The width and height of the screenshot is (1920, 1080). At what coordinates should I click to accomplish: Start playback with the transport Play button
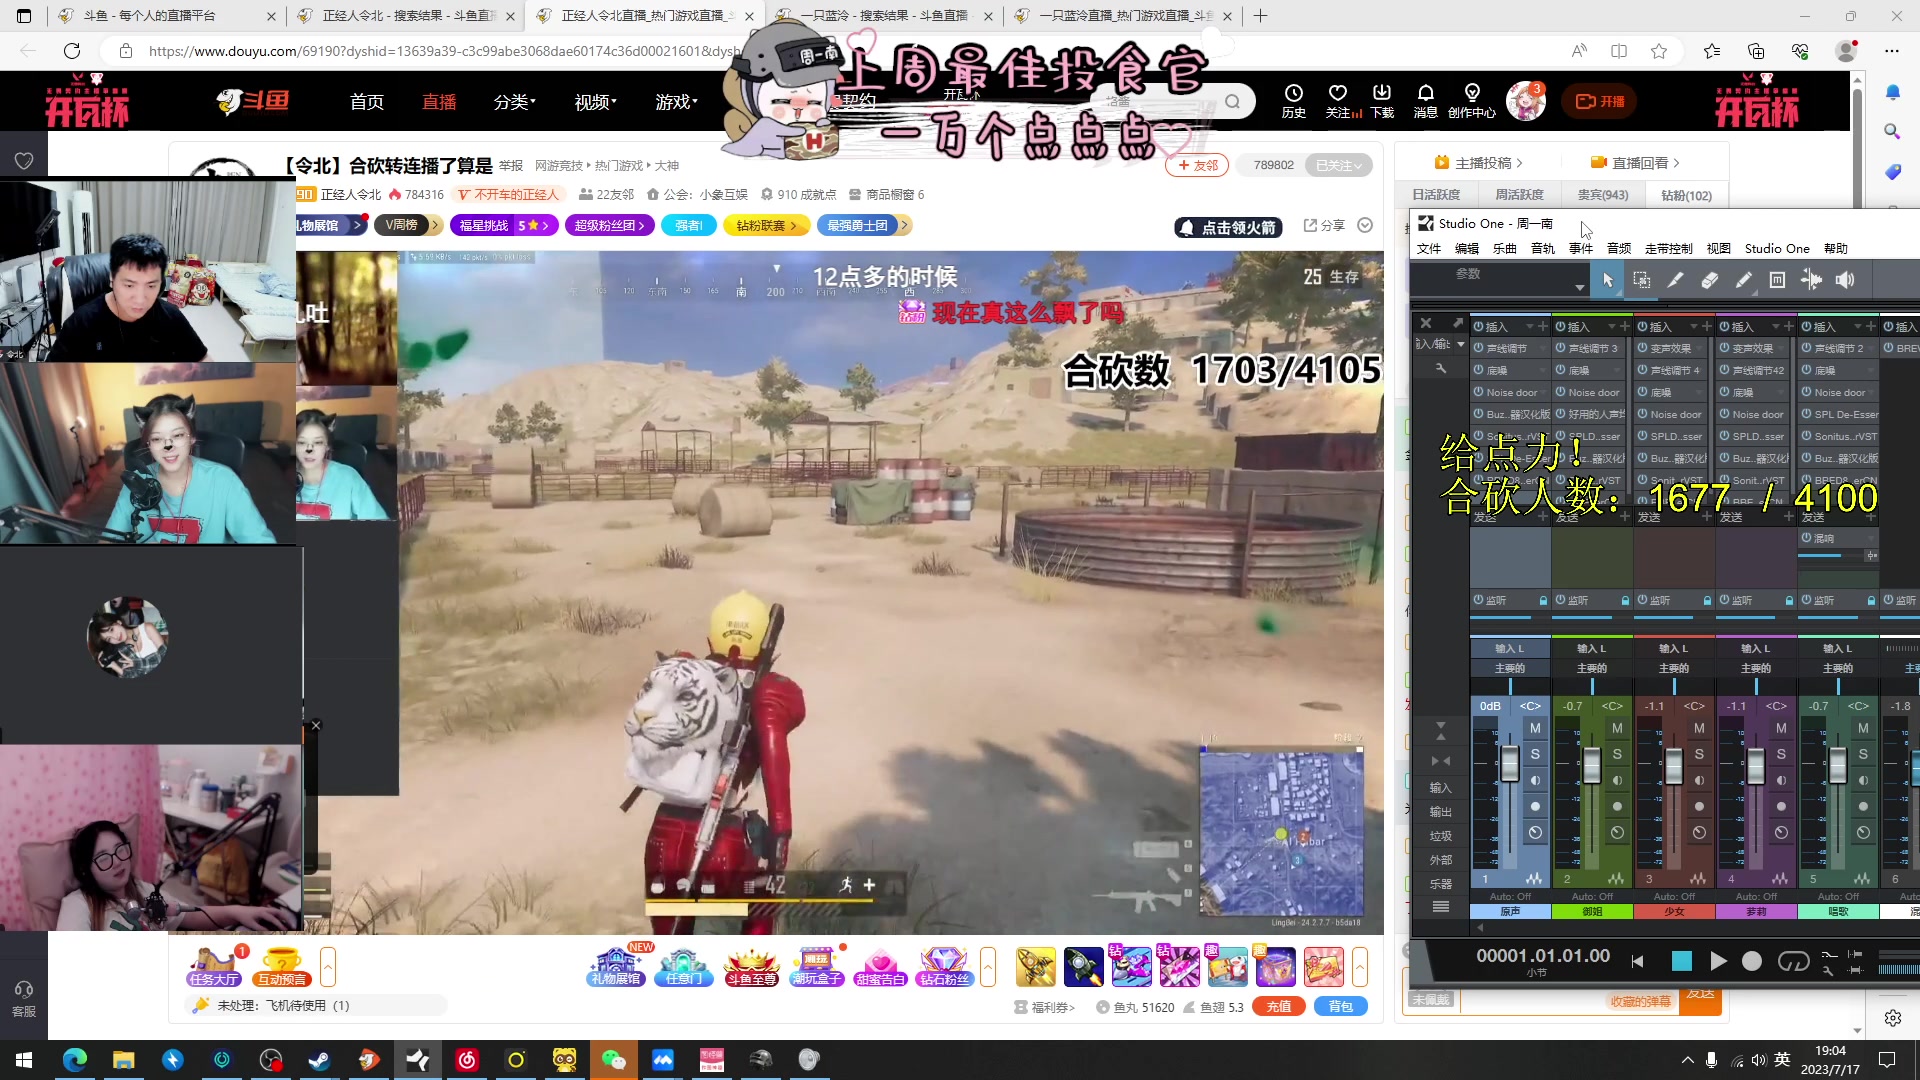(1718, 961)
